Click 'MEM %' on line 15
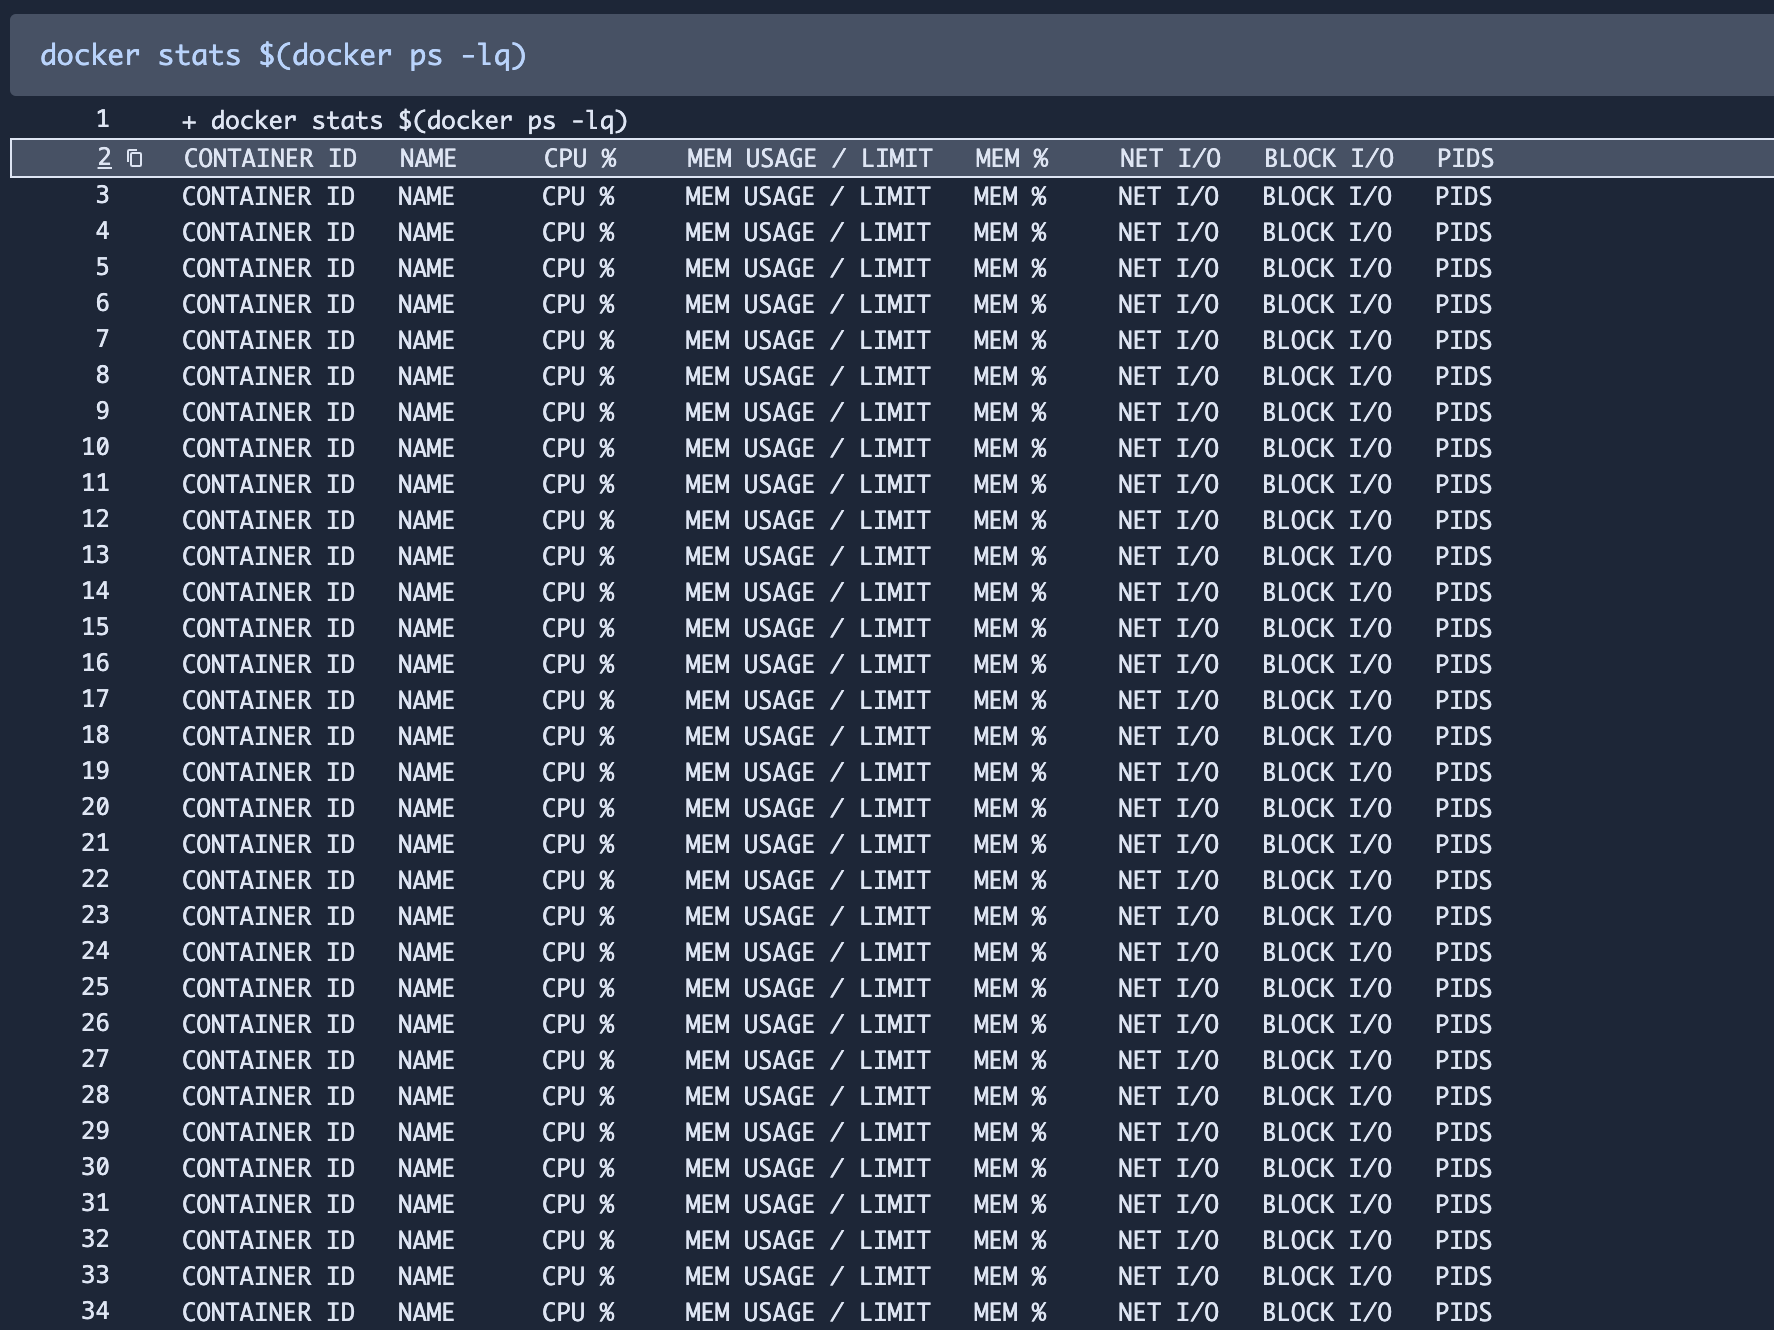 tap(1010, 628)
